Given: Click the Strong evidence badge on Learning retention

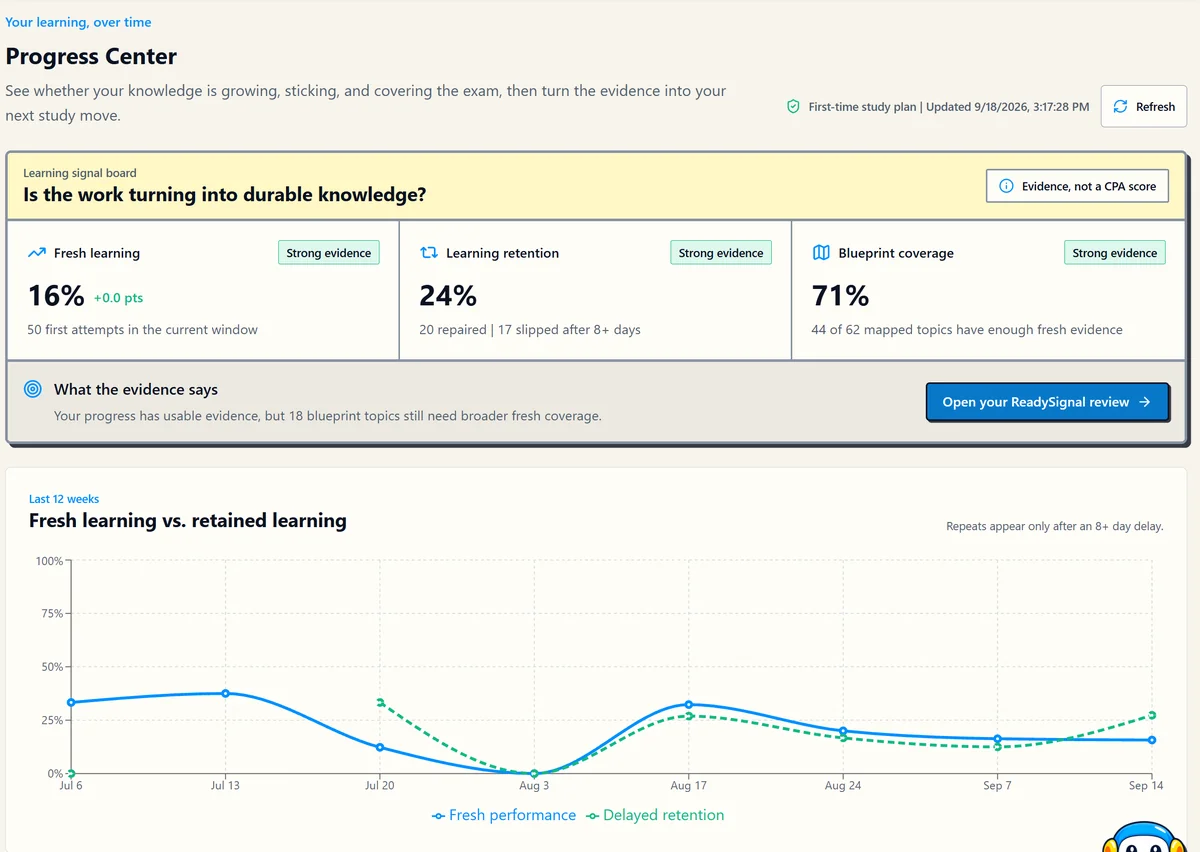Looking at the screenshot, I should [721, 253].
